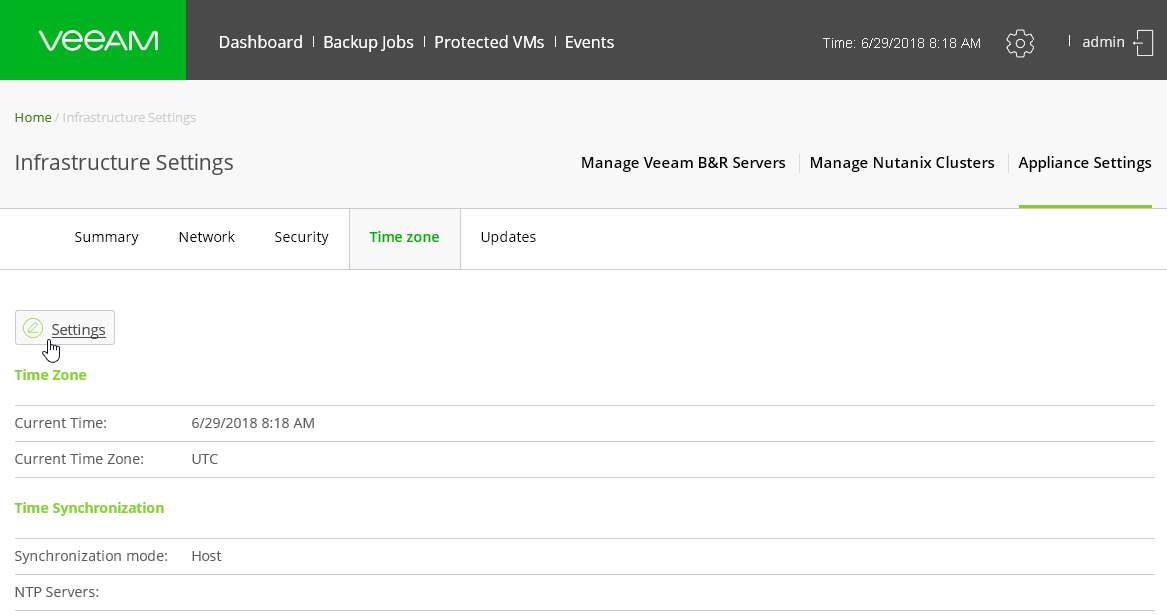Image resolution: width=1167 pixels, height=615 pixels.
Task: Click the admin user name
Action: (x=1102, y=42)
